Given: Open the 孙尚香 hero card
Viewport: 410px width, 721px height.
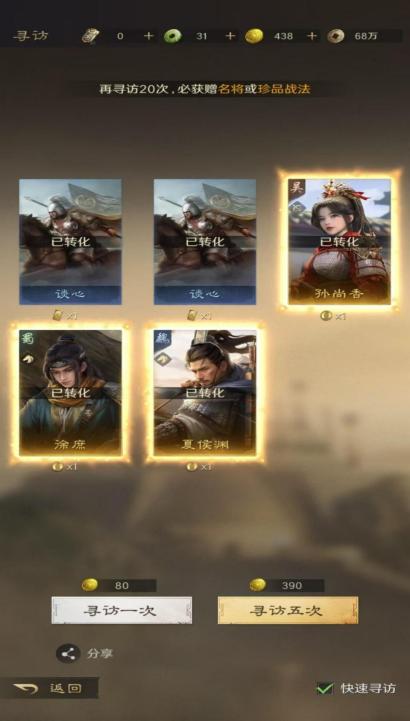Looking at the screenshot, I should [340, 242].
